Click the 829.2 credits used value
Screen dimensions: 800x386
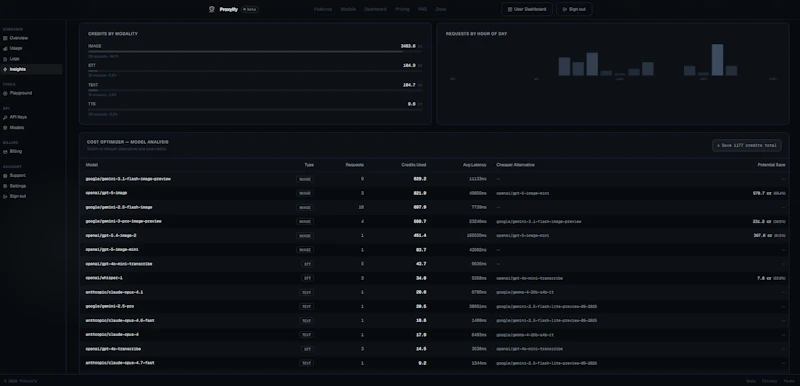(420, 179)
